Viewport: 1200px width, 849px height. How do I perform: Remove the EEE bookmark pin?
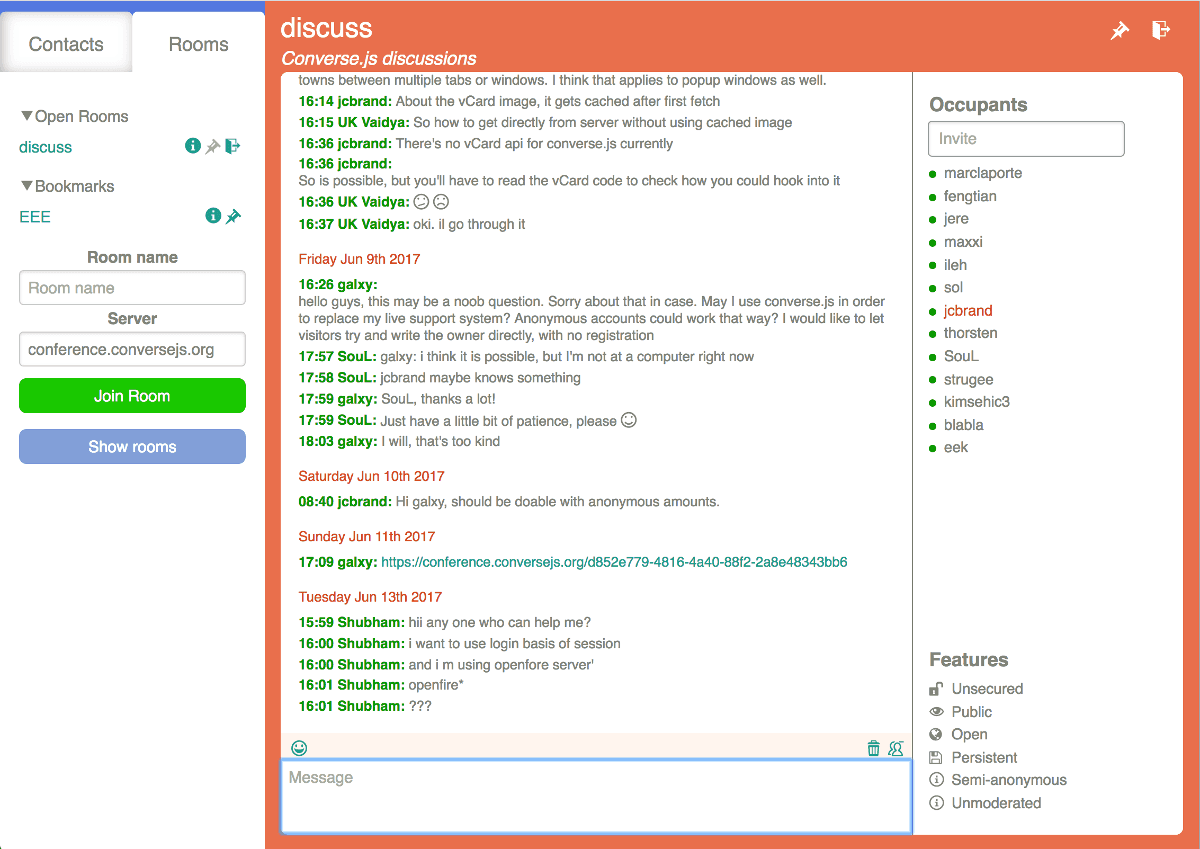coord(233,216)
